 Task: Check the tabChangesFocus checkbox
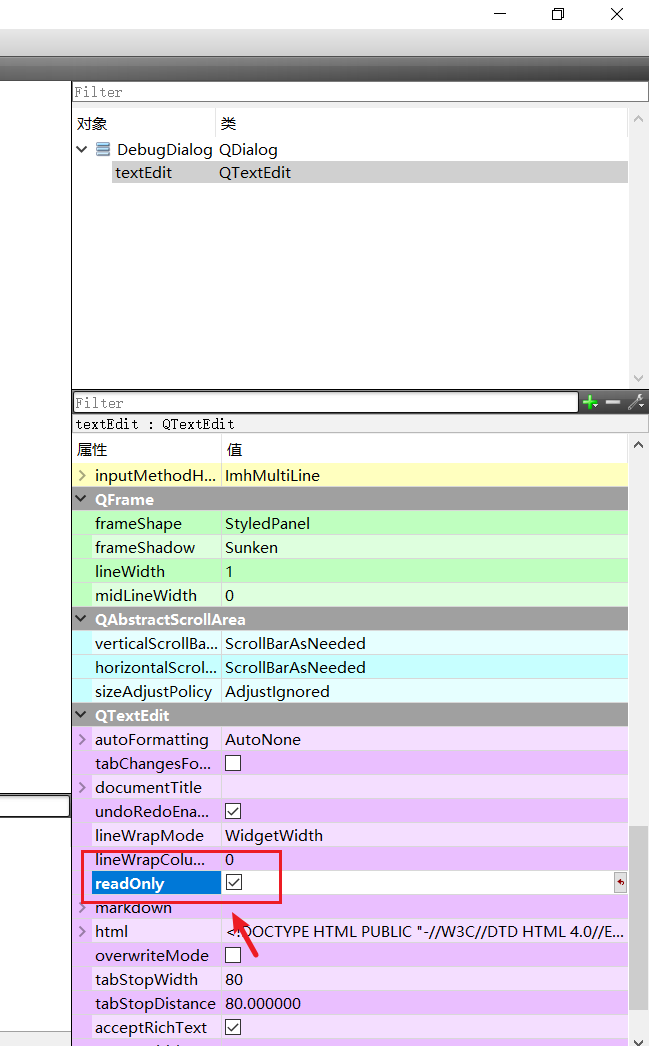(x=233, y=763)
